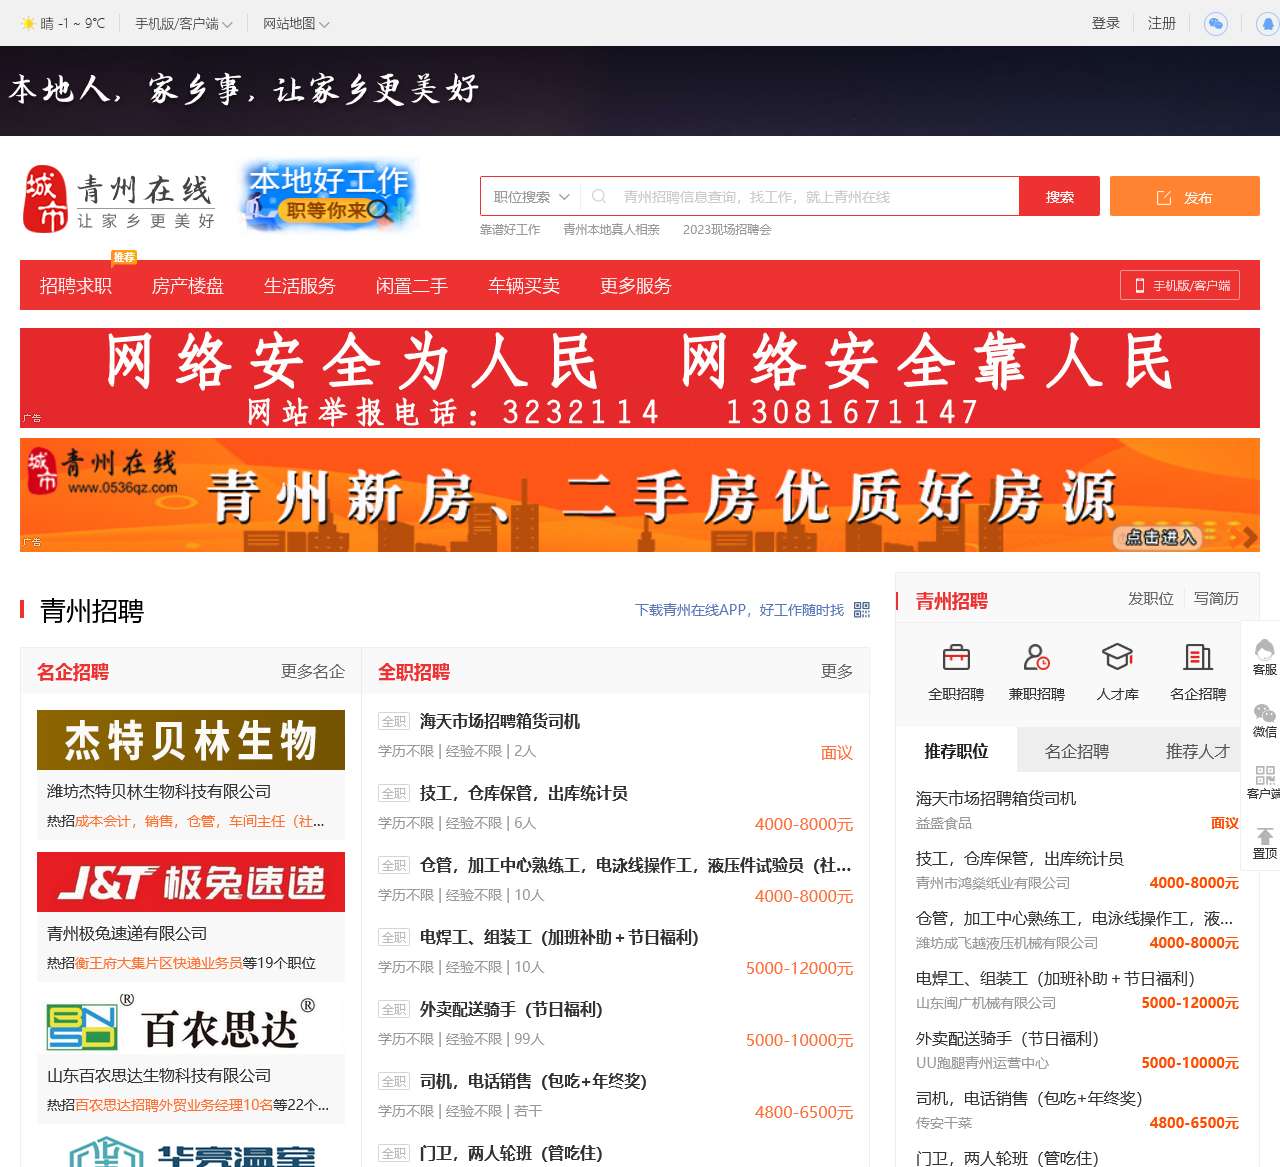This screenshot has height=1167, width=1280.
Task: Click the 登录 link
Action: pyautogui.click(x=1106, y=23)
